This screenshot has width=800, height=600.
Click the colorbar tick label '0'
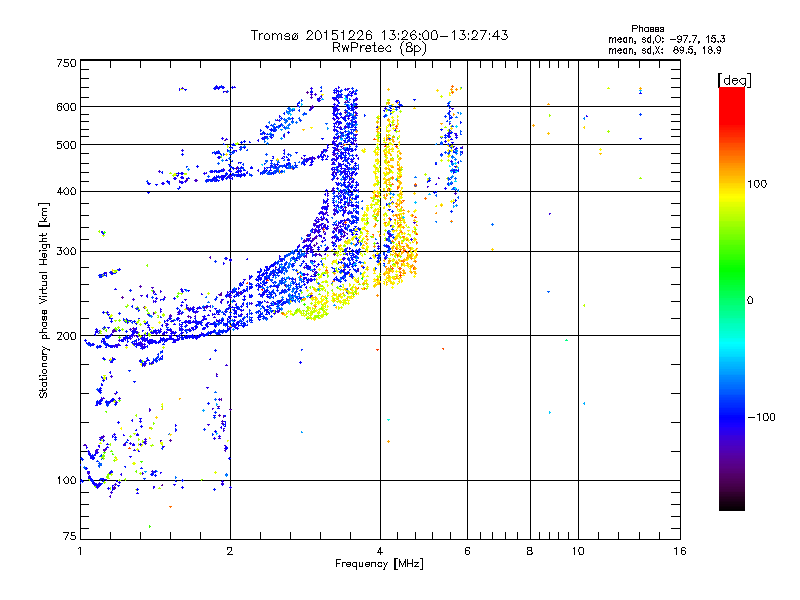tap(750, 300)
